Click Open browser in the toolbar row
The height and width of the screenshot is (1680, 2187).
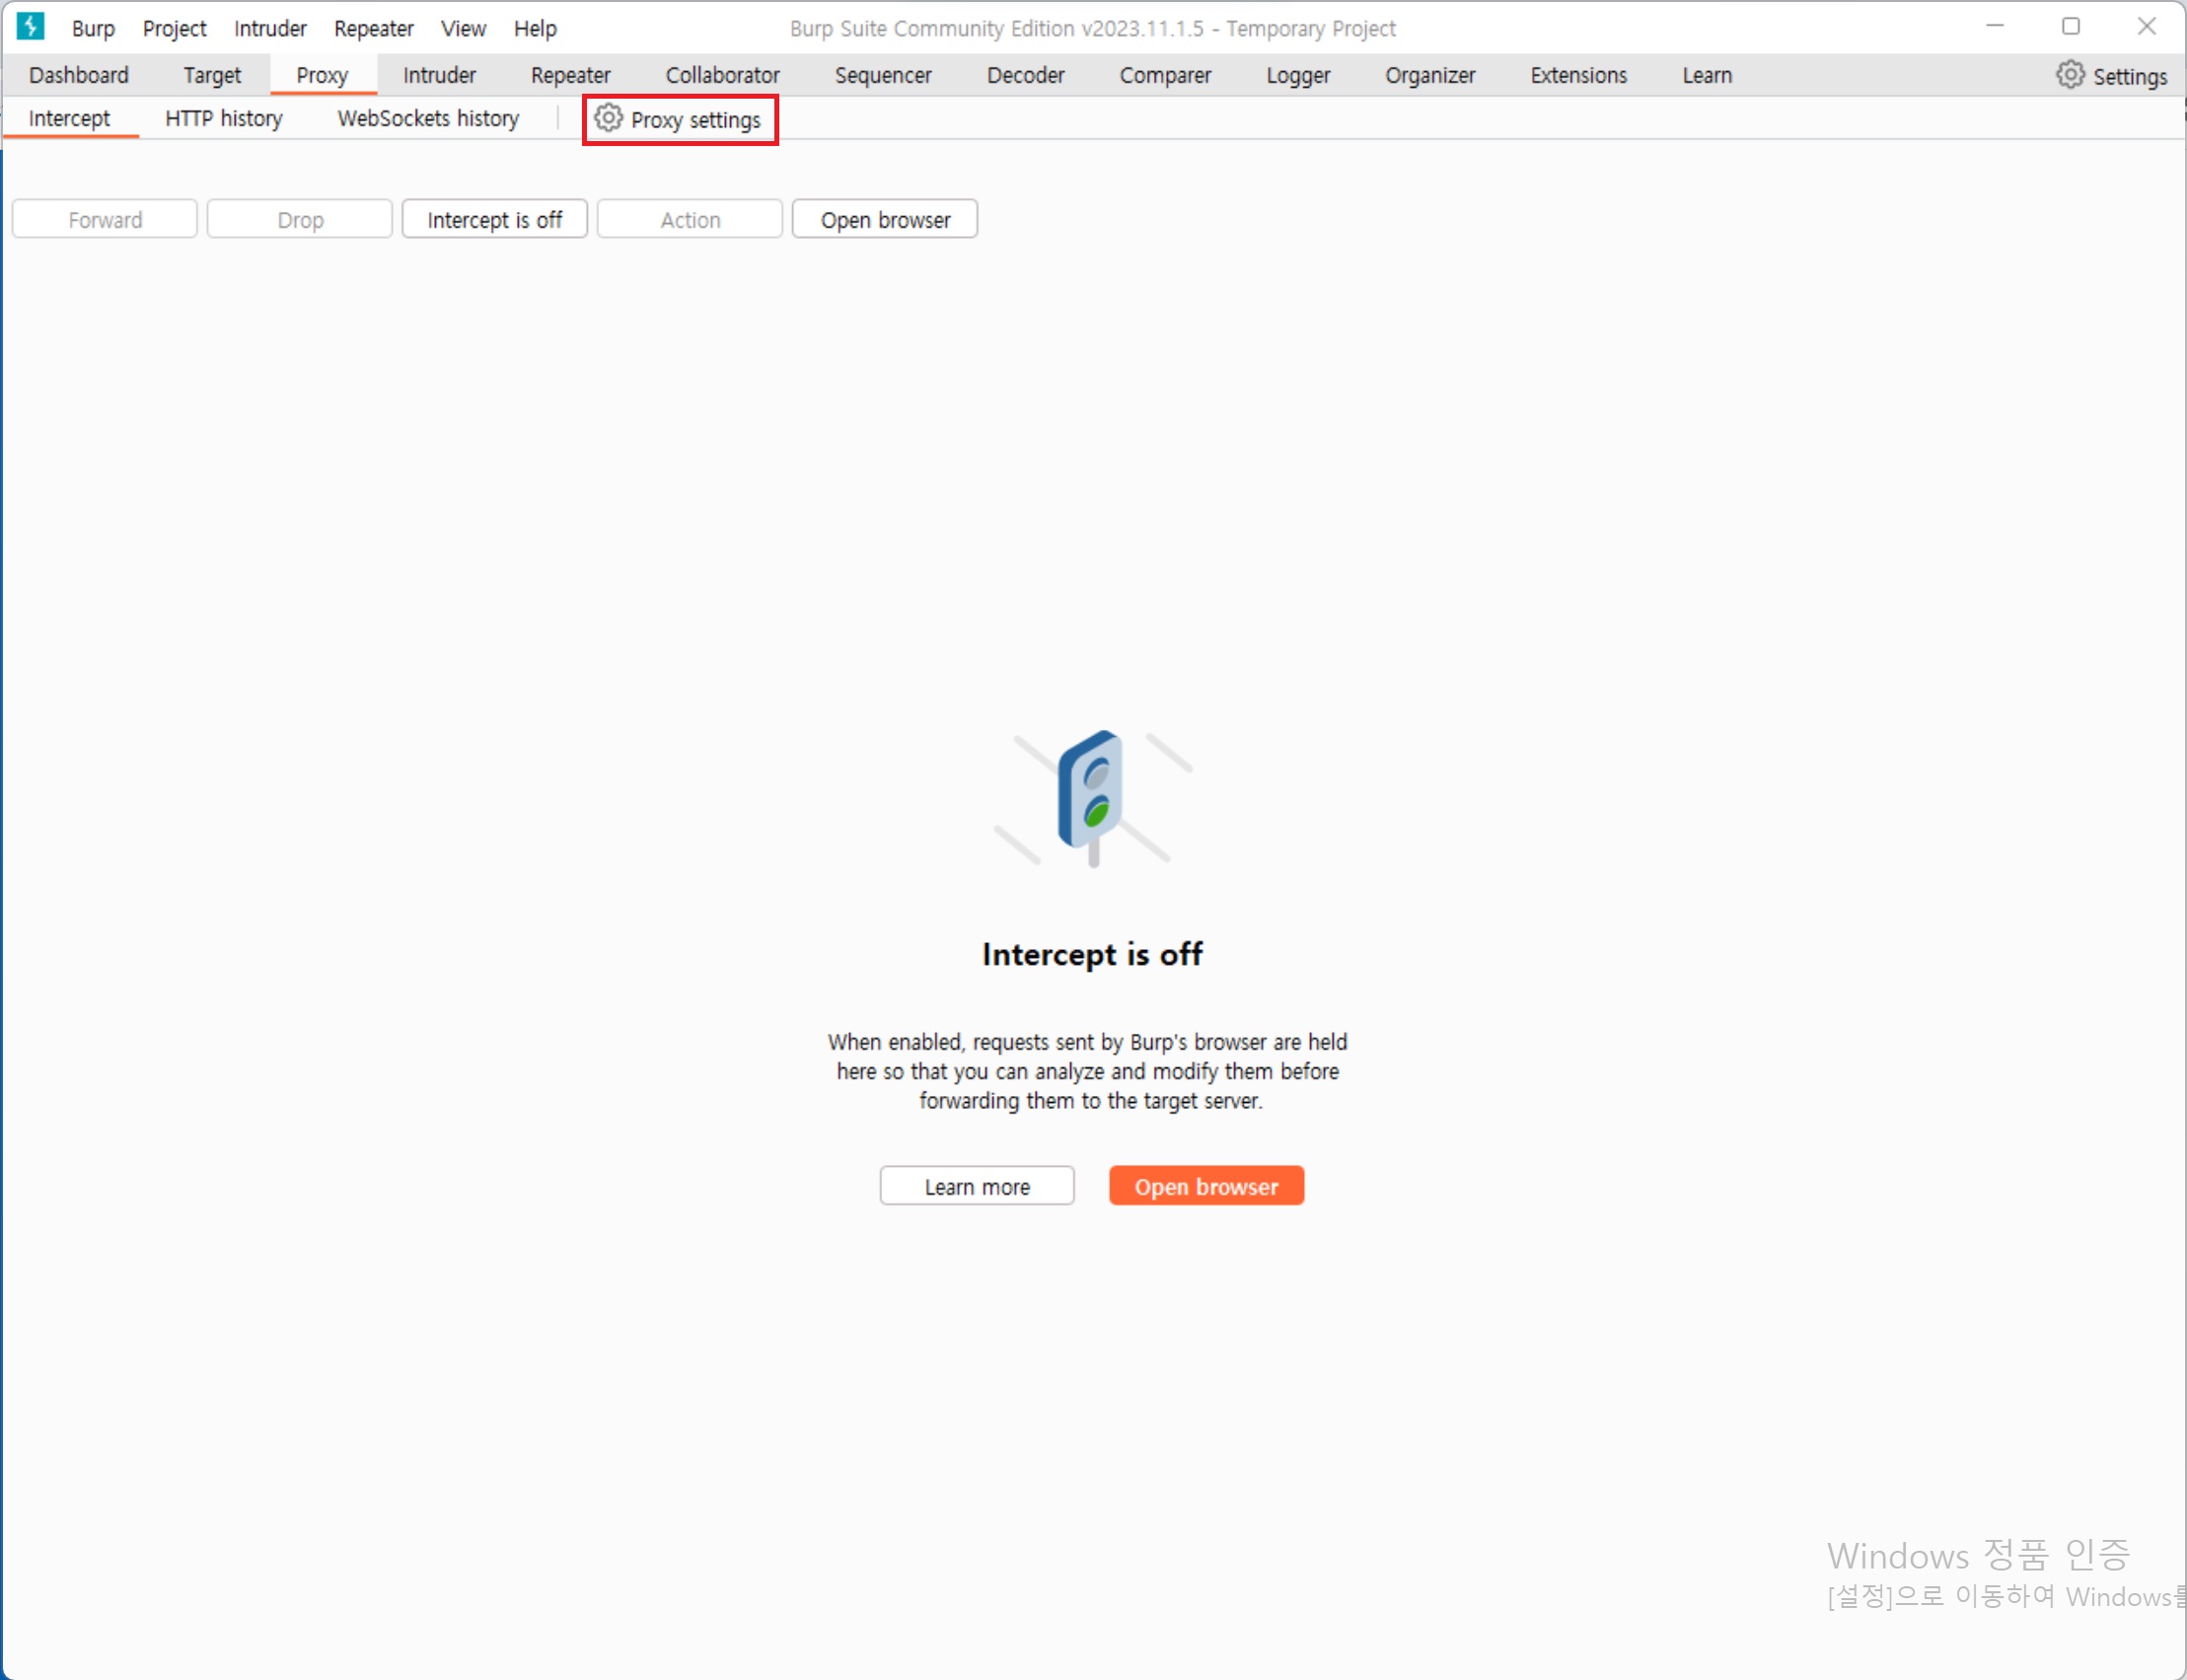pyautogui.click(x=884, y=219)
